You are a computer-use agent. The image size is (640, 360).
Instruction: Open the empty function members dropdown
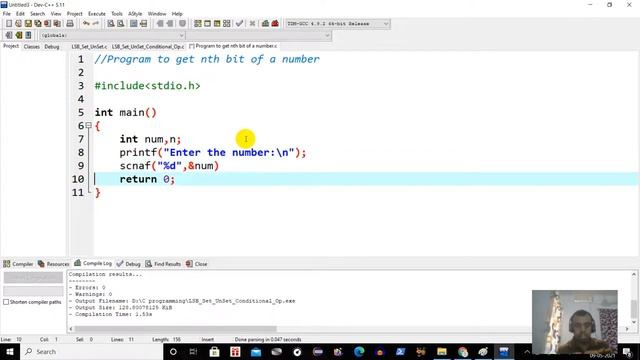pos(259,36)
